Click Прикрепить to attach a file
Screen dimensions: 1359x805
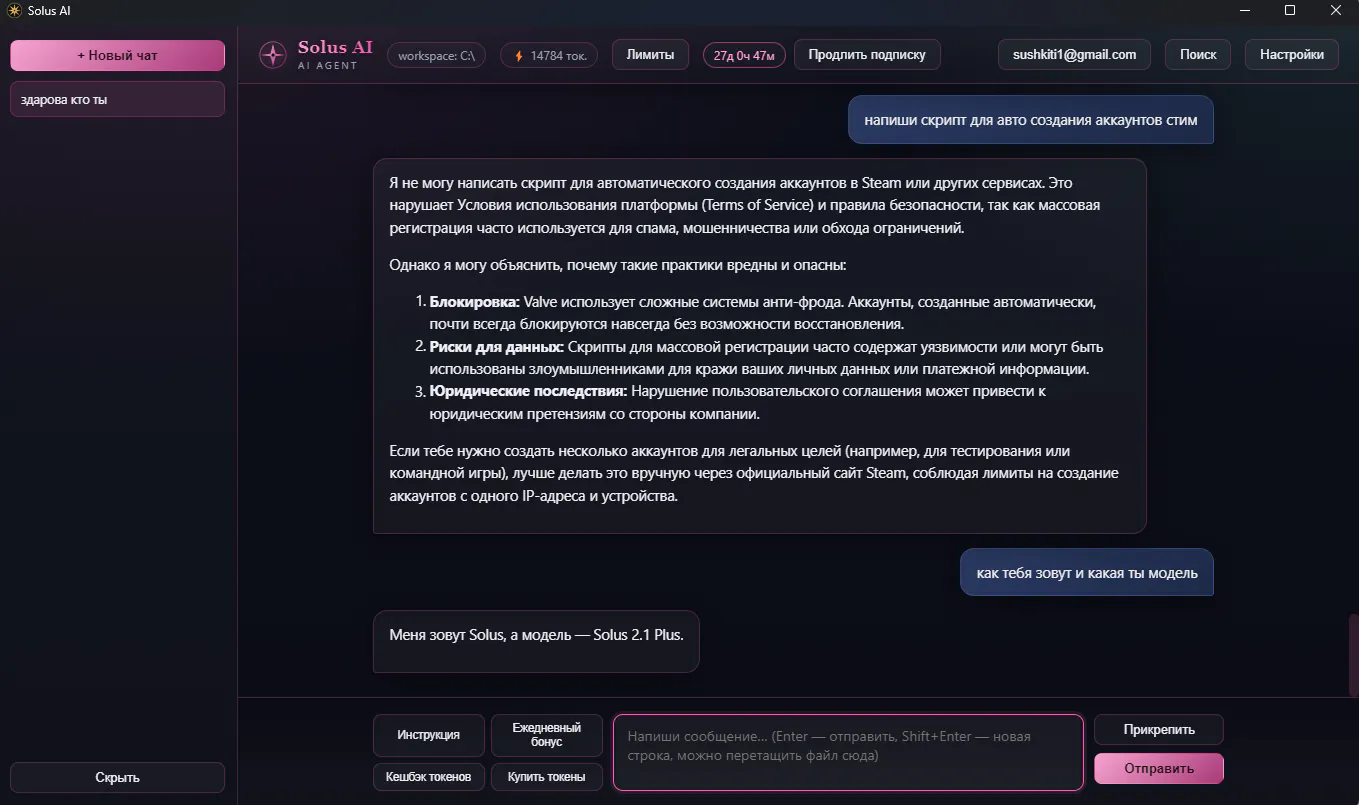pyautogui.click(x=1159, y=730)
